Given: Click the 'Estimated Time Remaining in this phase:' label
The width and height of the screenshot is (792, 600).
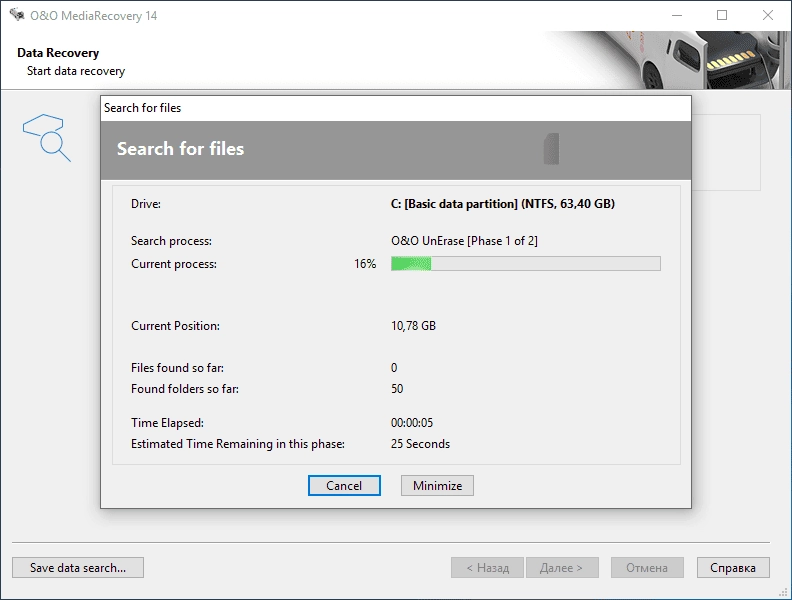Looking at the screenshot, I should point(238,444).
